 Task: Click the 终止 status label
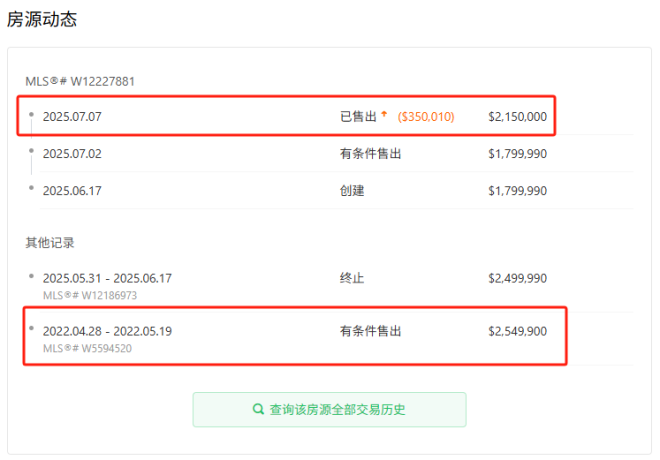tap(352, 279)
